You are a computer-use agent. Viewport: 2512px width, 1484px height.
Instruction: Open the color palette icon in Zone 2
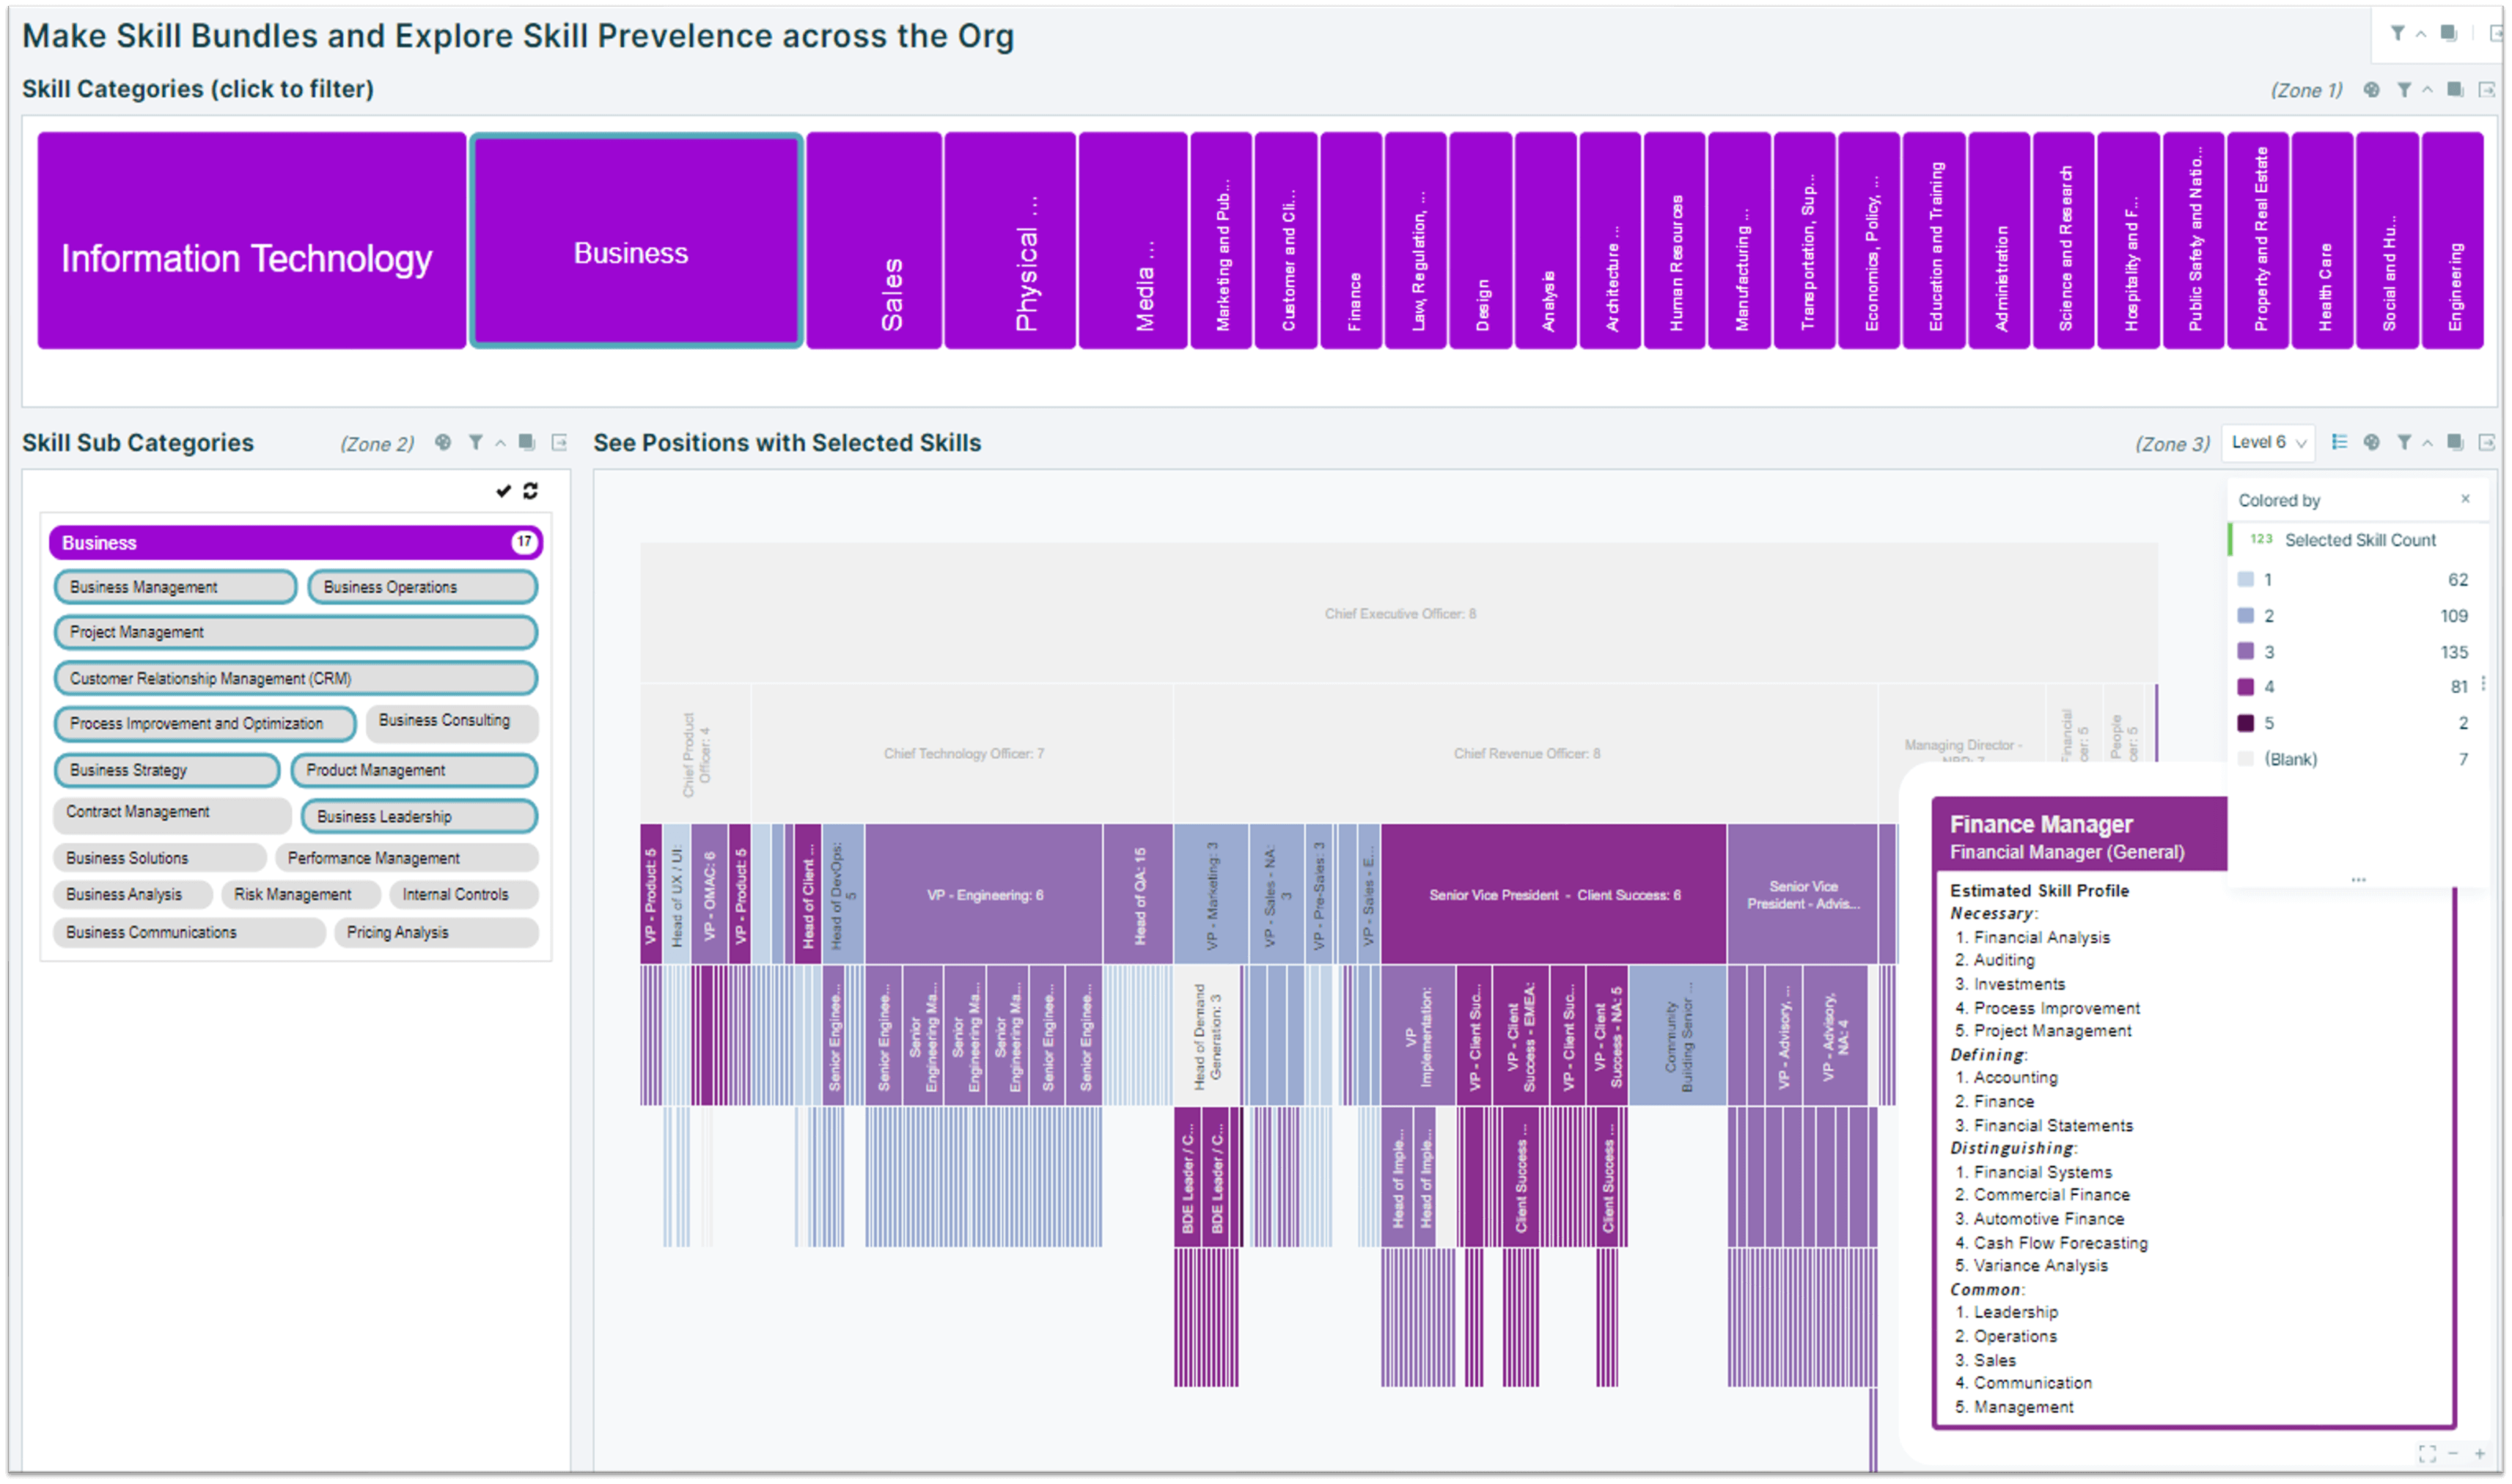[443, 442]
